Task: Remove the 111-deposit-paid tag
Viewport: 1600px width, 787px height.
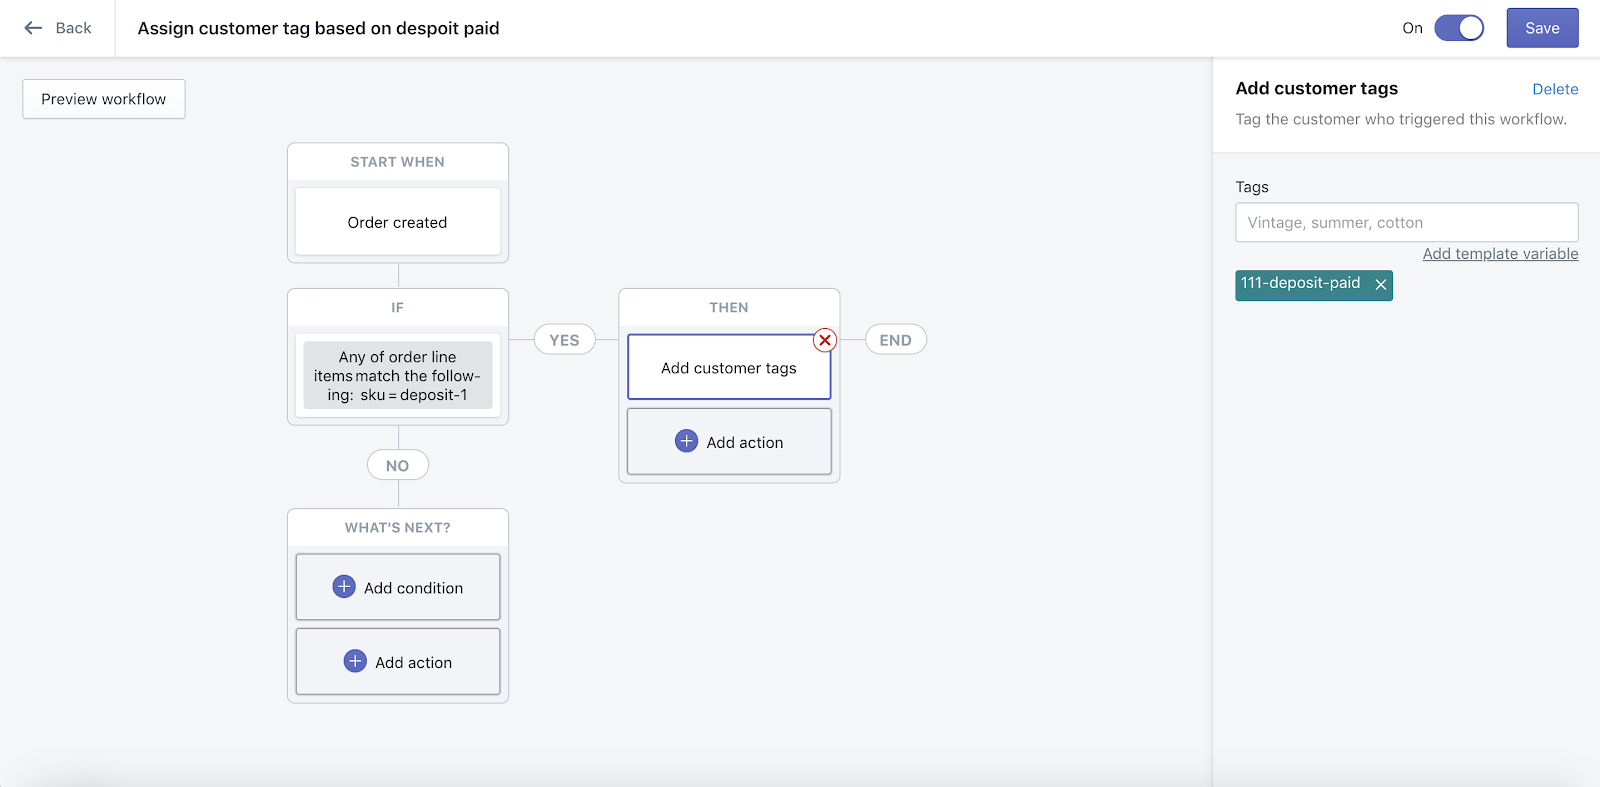Action: coord(1381,285)
